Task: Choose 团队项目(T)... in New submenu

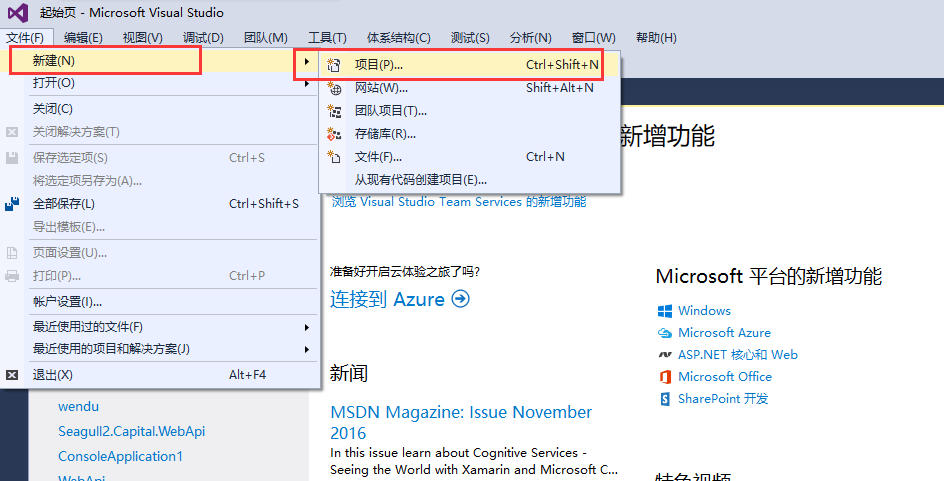Action: point(470,111)
